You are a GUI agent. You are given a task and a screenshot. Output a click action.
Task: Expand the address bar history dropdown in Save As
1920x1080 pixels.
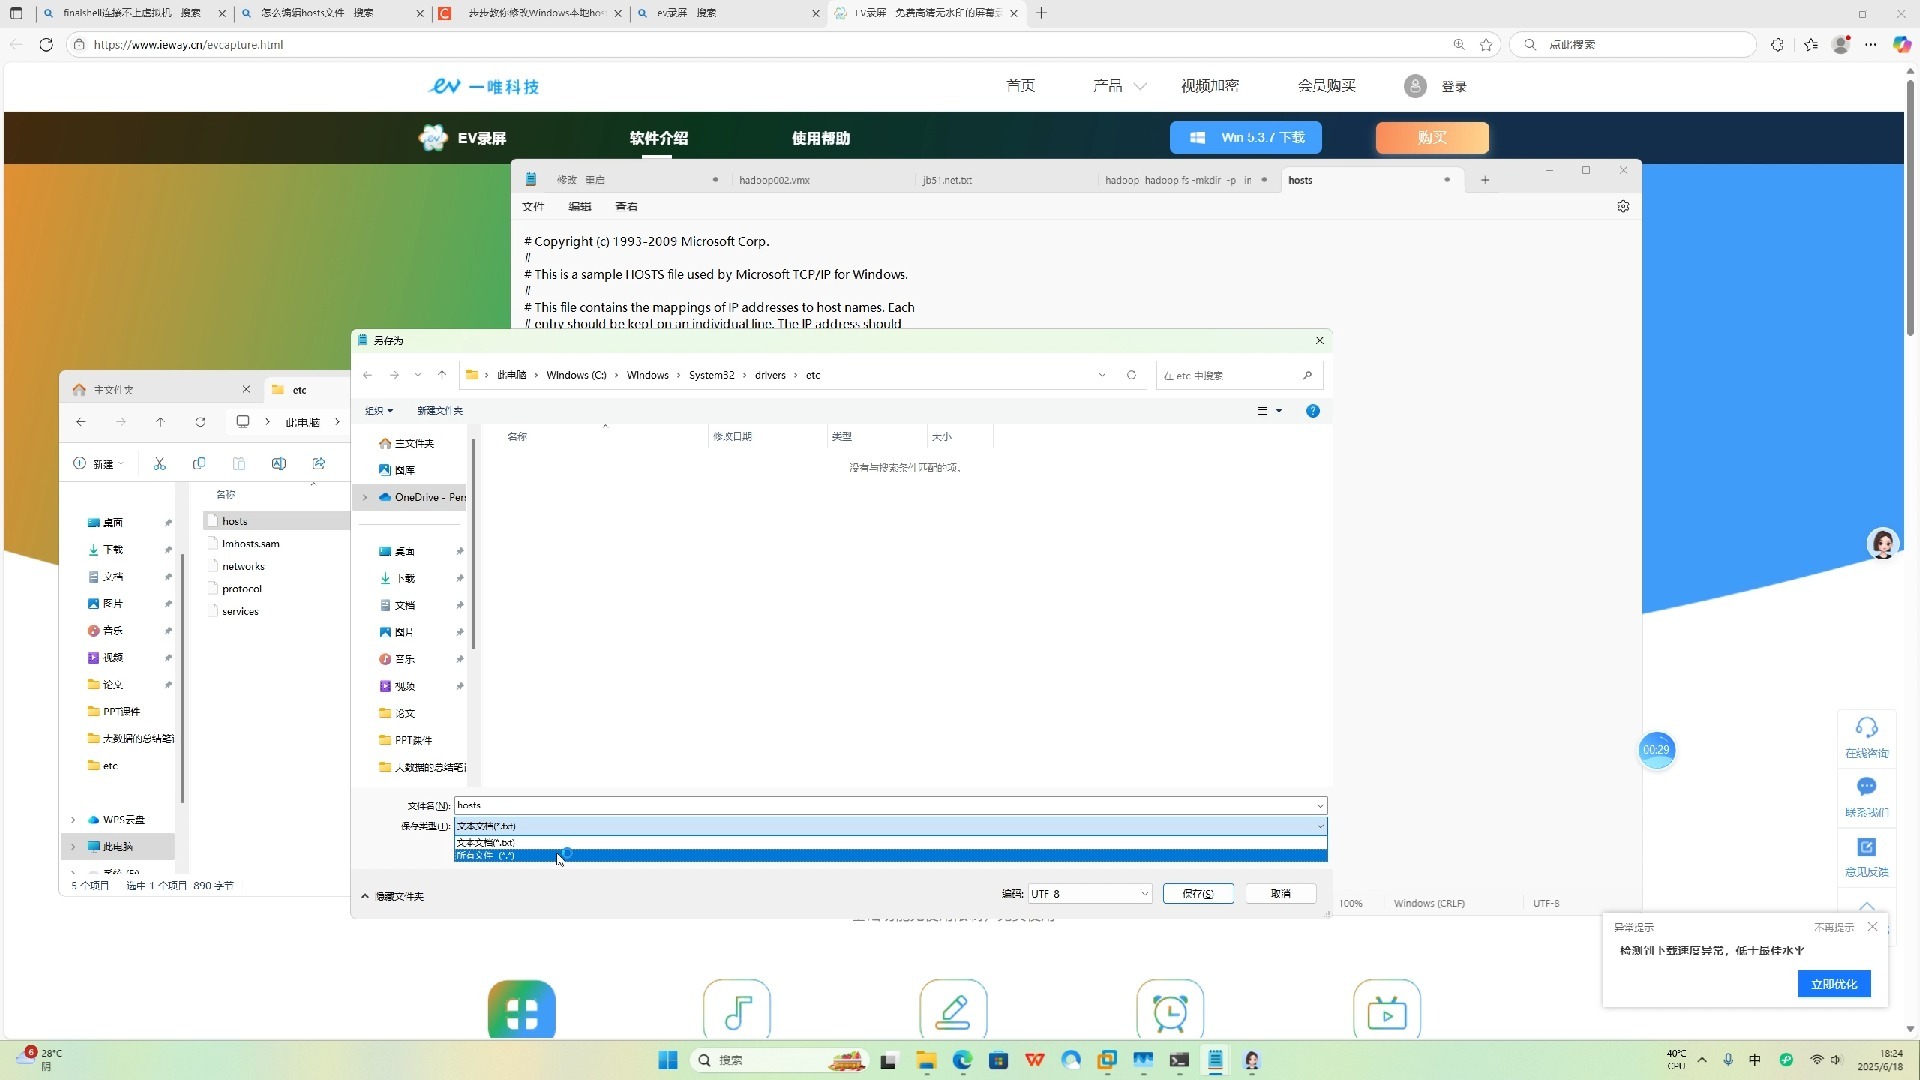pos(1102,375)
